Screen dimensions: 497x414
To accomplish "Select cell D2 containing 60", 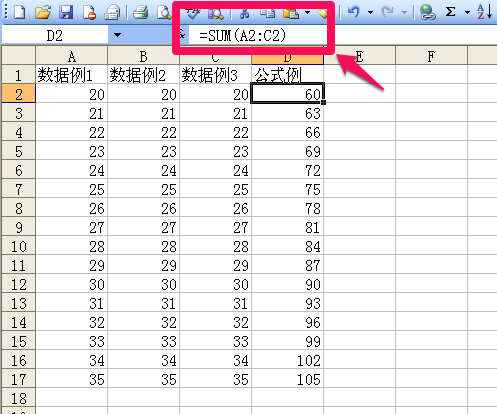I will pos(287,94).
